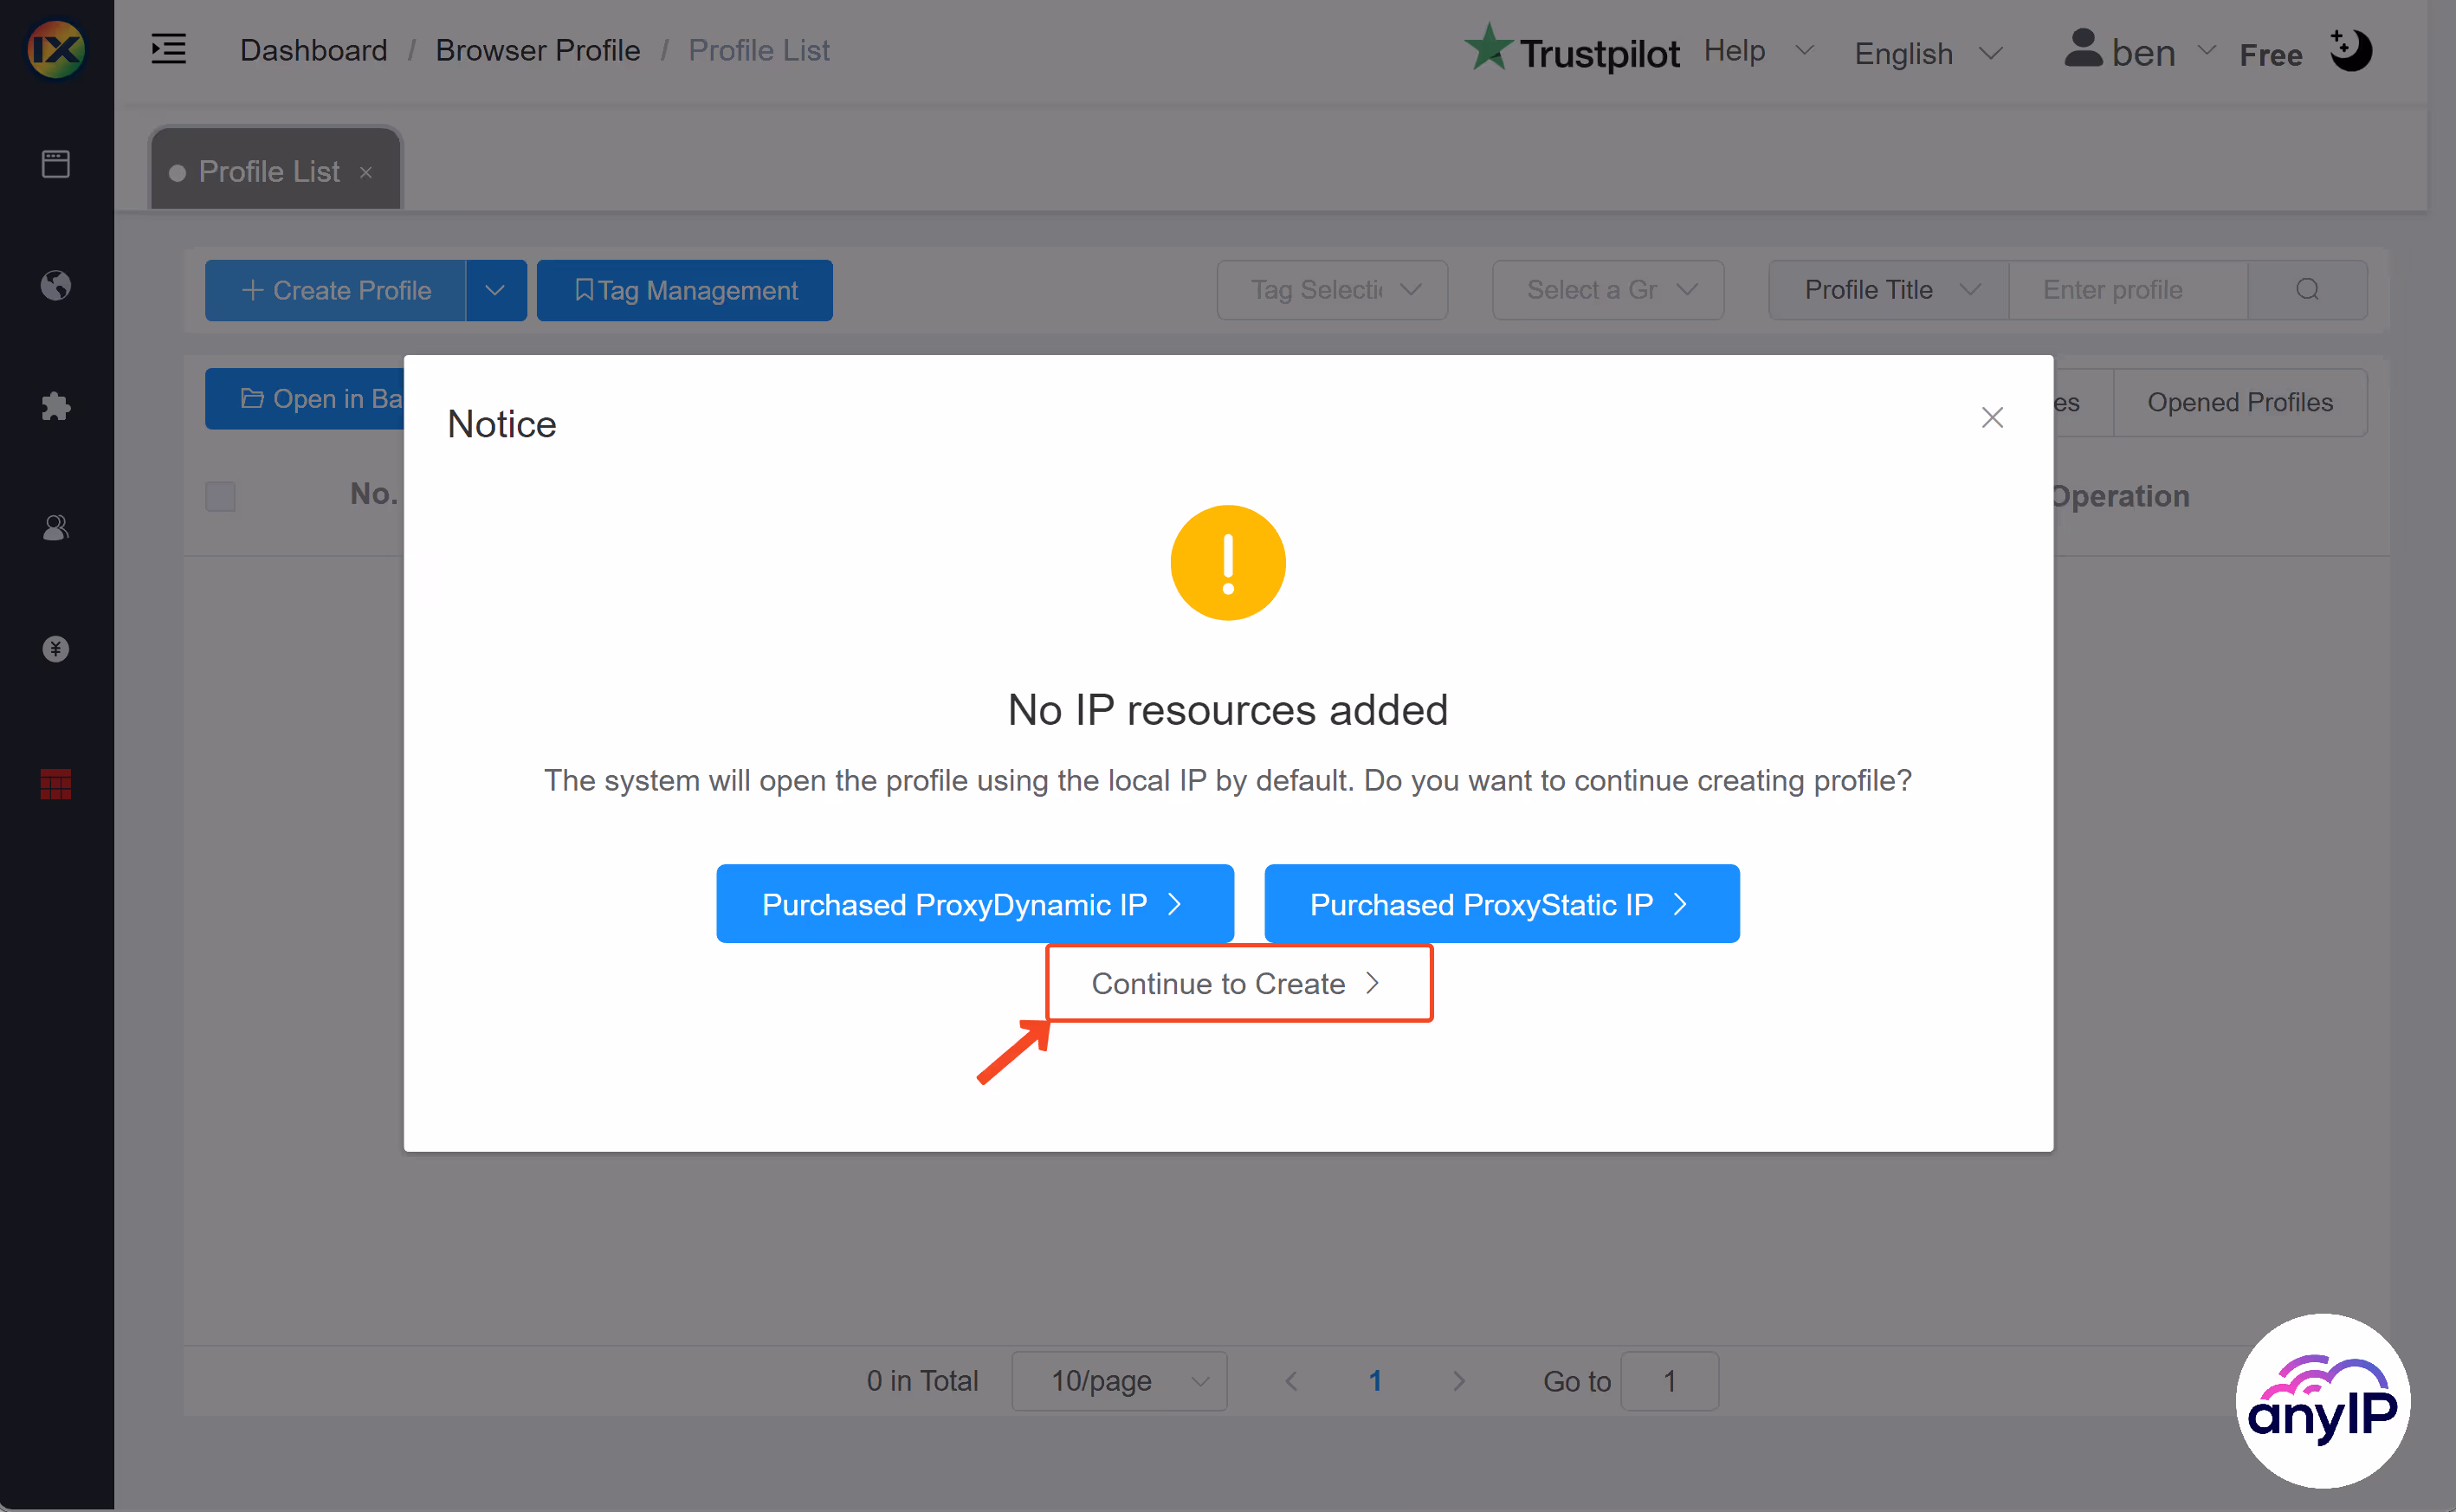
Task: Select Purchased ProxyDynamic IP option
Action: (974, 903)
